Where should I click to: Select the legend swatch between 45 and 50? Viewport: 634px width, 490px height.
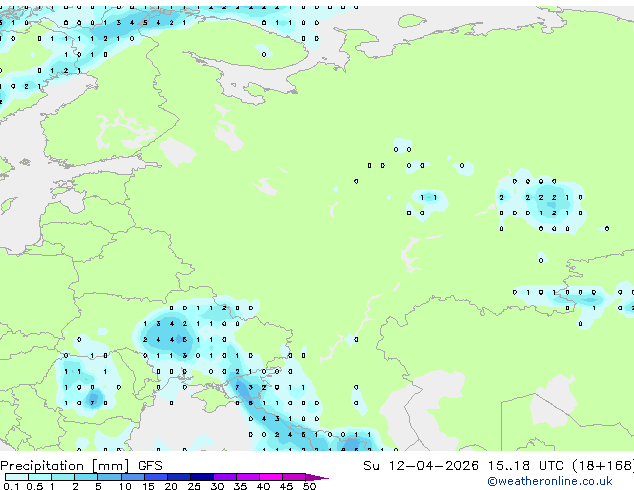tap(294, 477)
